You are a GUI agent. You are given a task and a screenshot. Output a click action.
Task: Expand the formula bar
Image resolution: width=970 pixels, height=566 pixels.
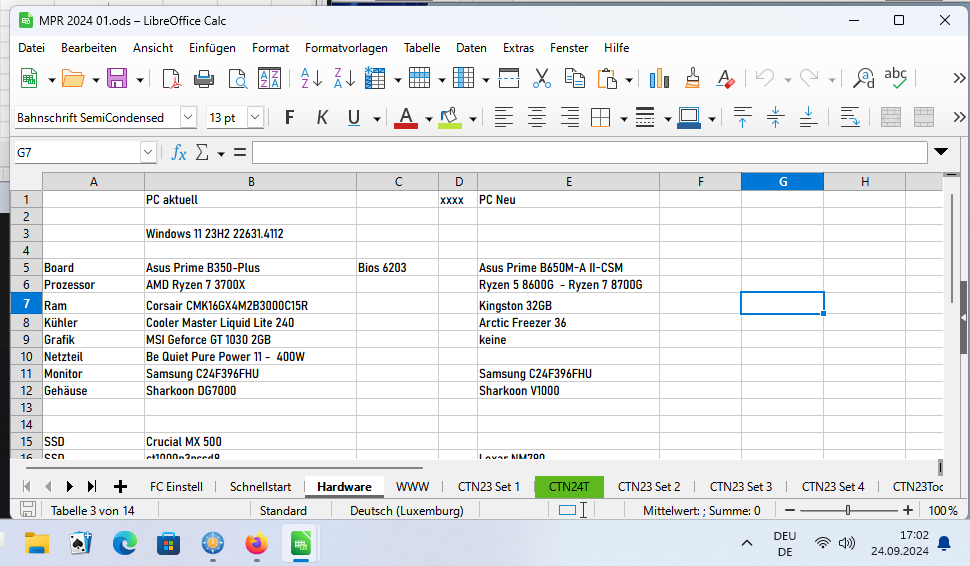(x=940, y=152)
